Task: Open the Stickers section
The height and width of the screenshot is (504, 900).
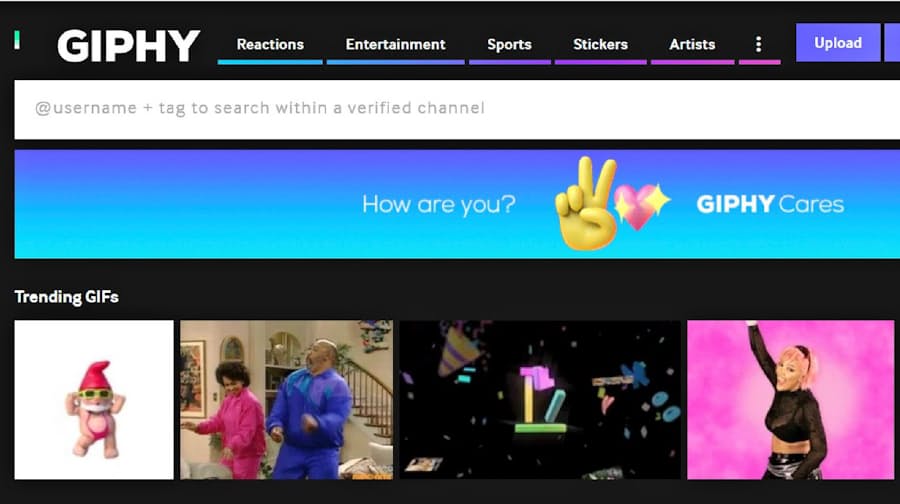Action: [600, 44]
